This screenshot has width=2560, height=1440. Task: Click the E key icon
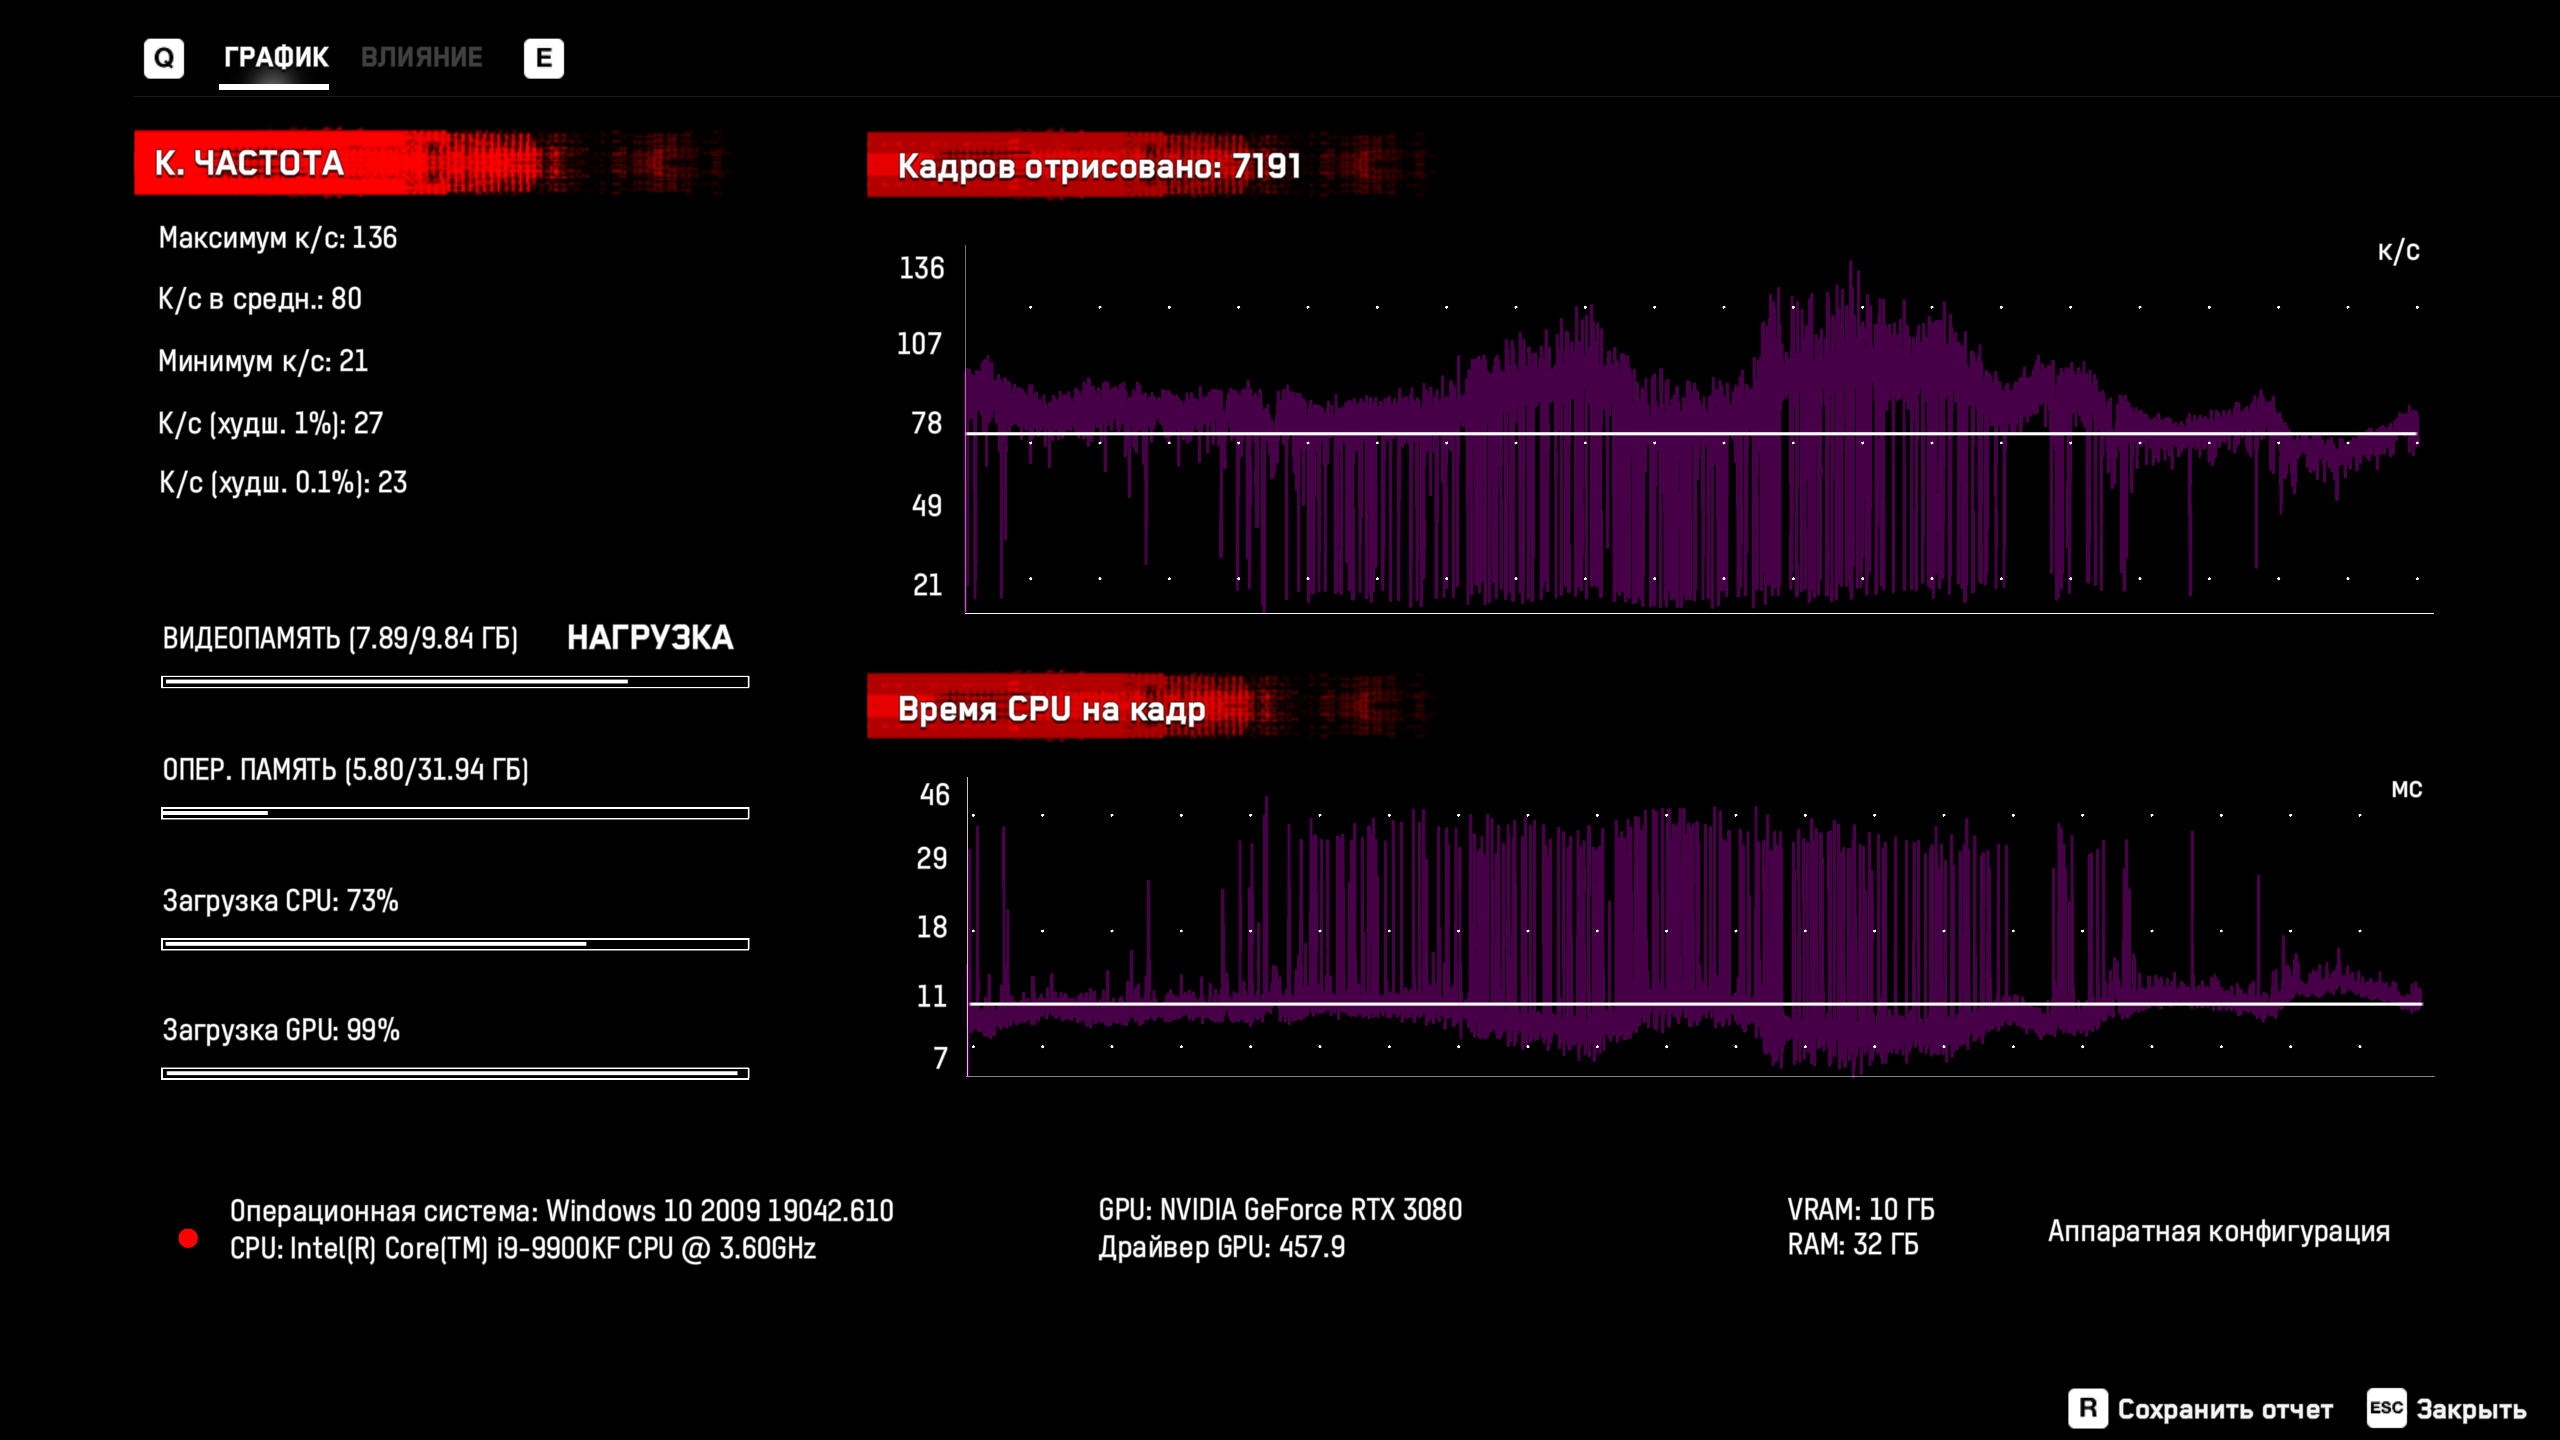[543, 58]
